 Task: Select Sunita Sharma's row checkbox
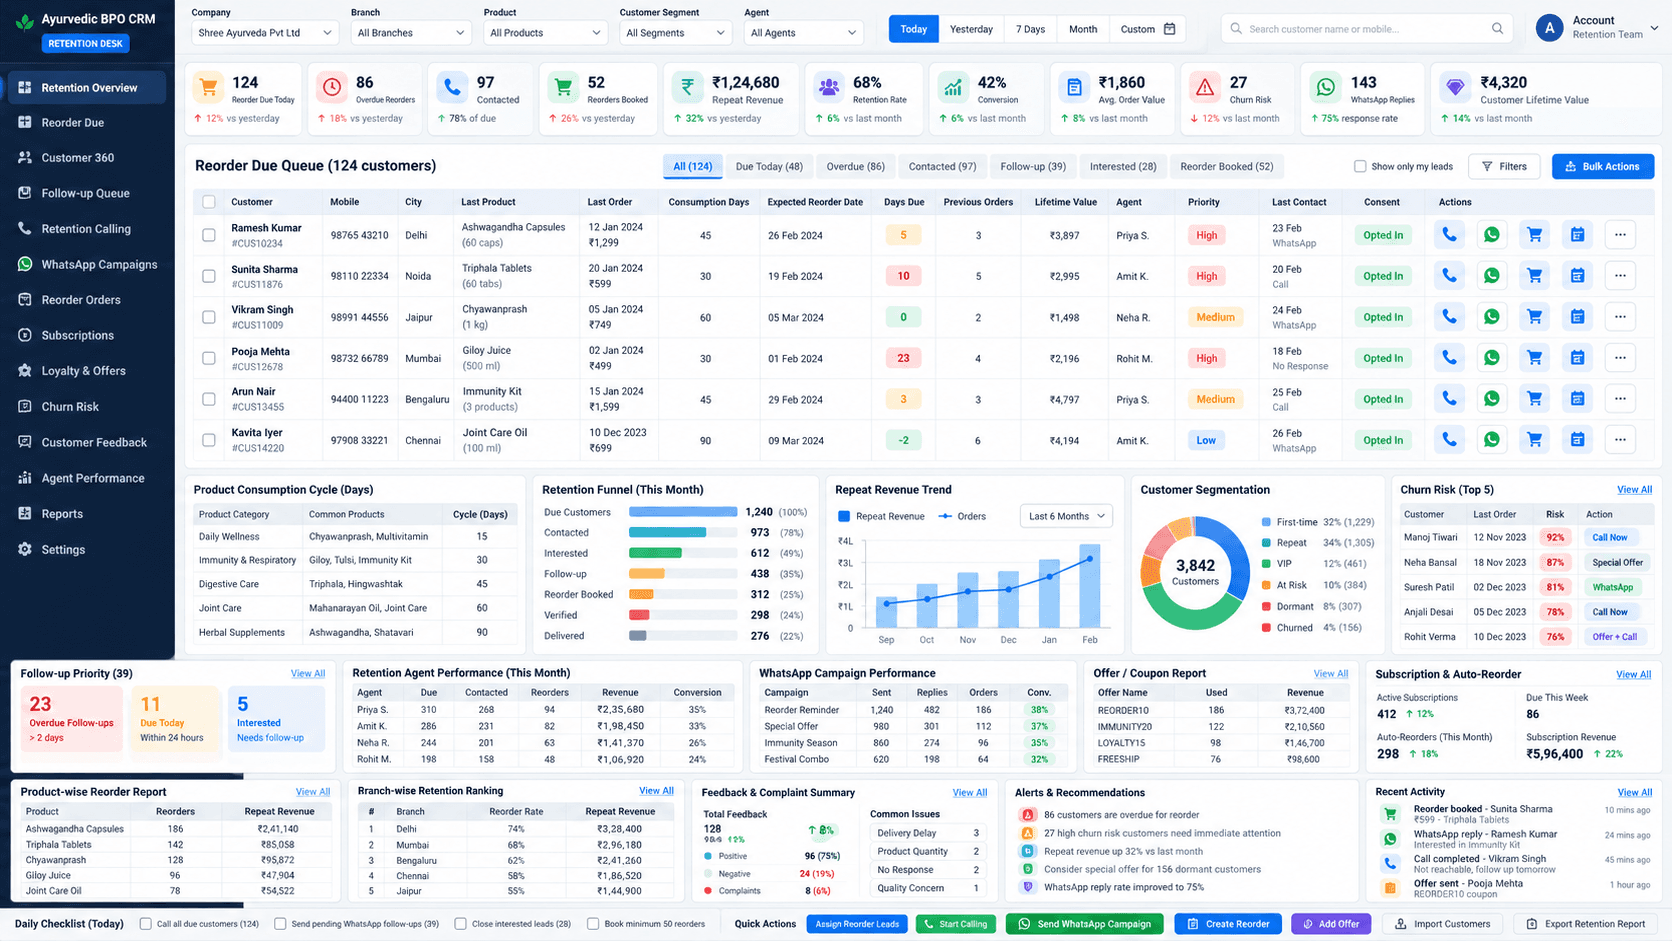point(209,276)
